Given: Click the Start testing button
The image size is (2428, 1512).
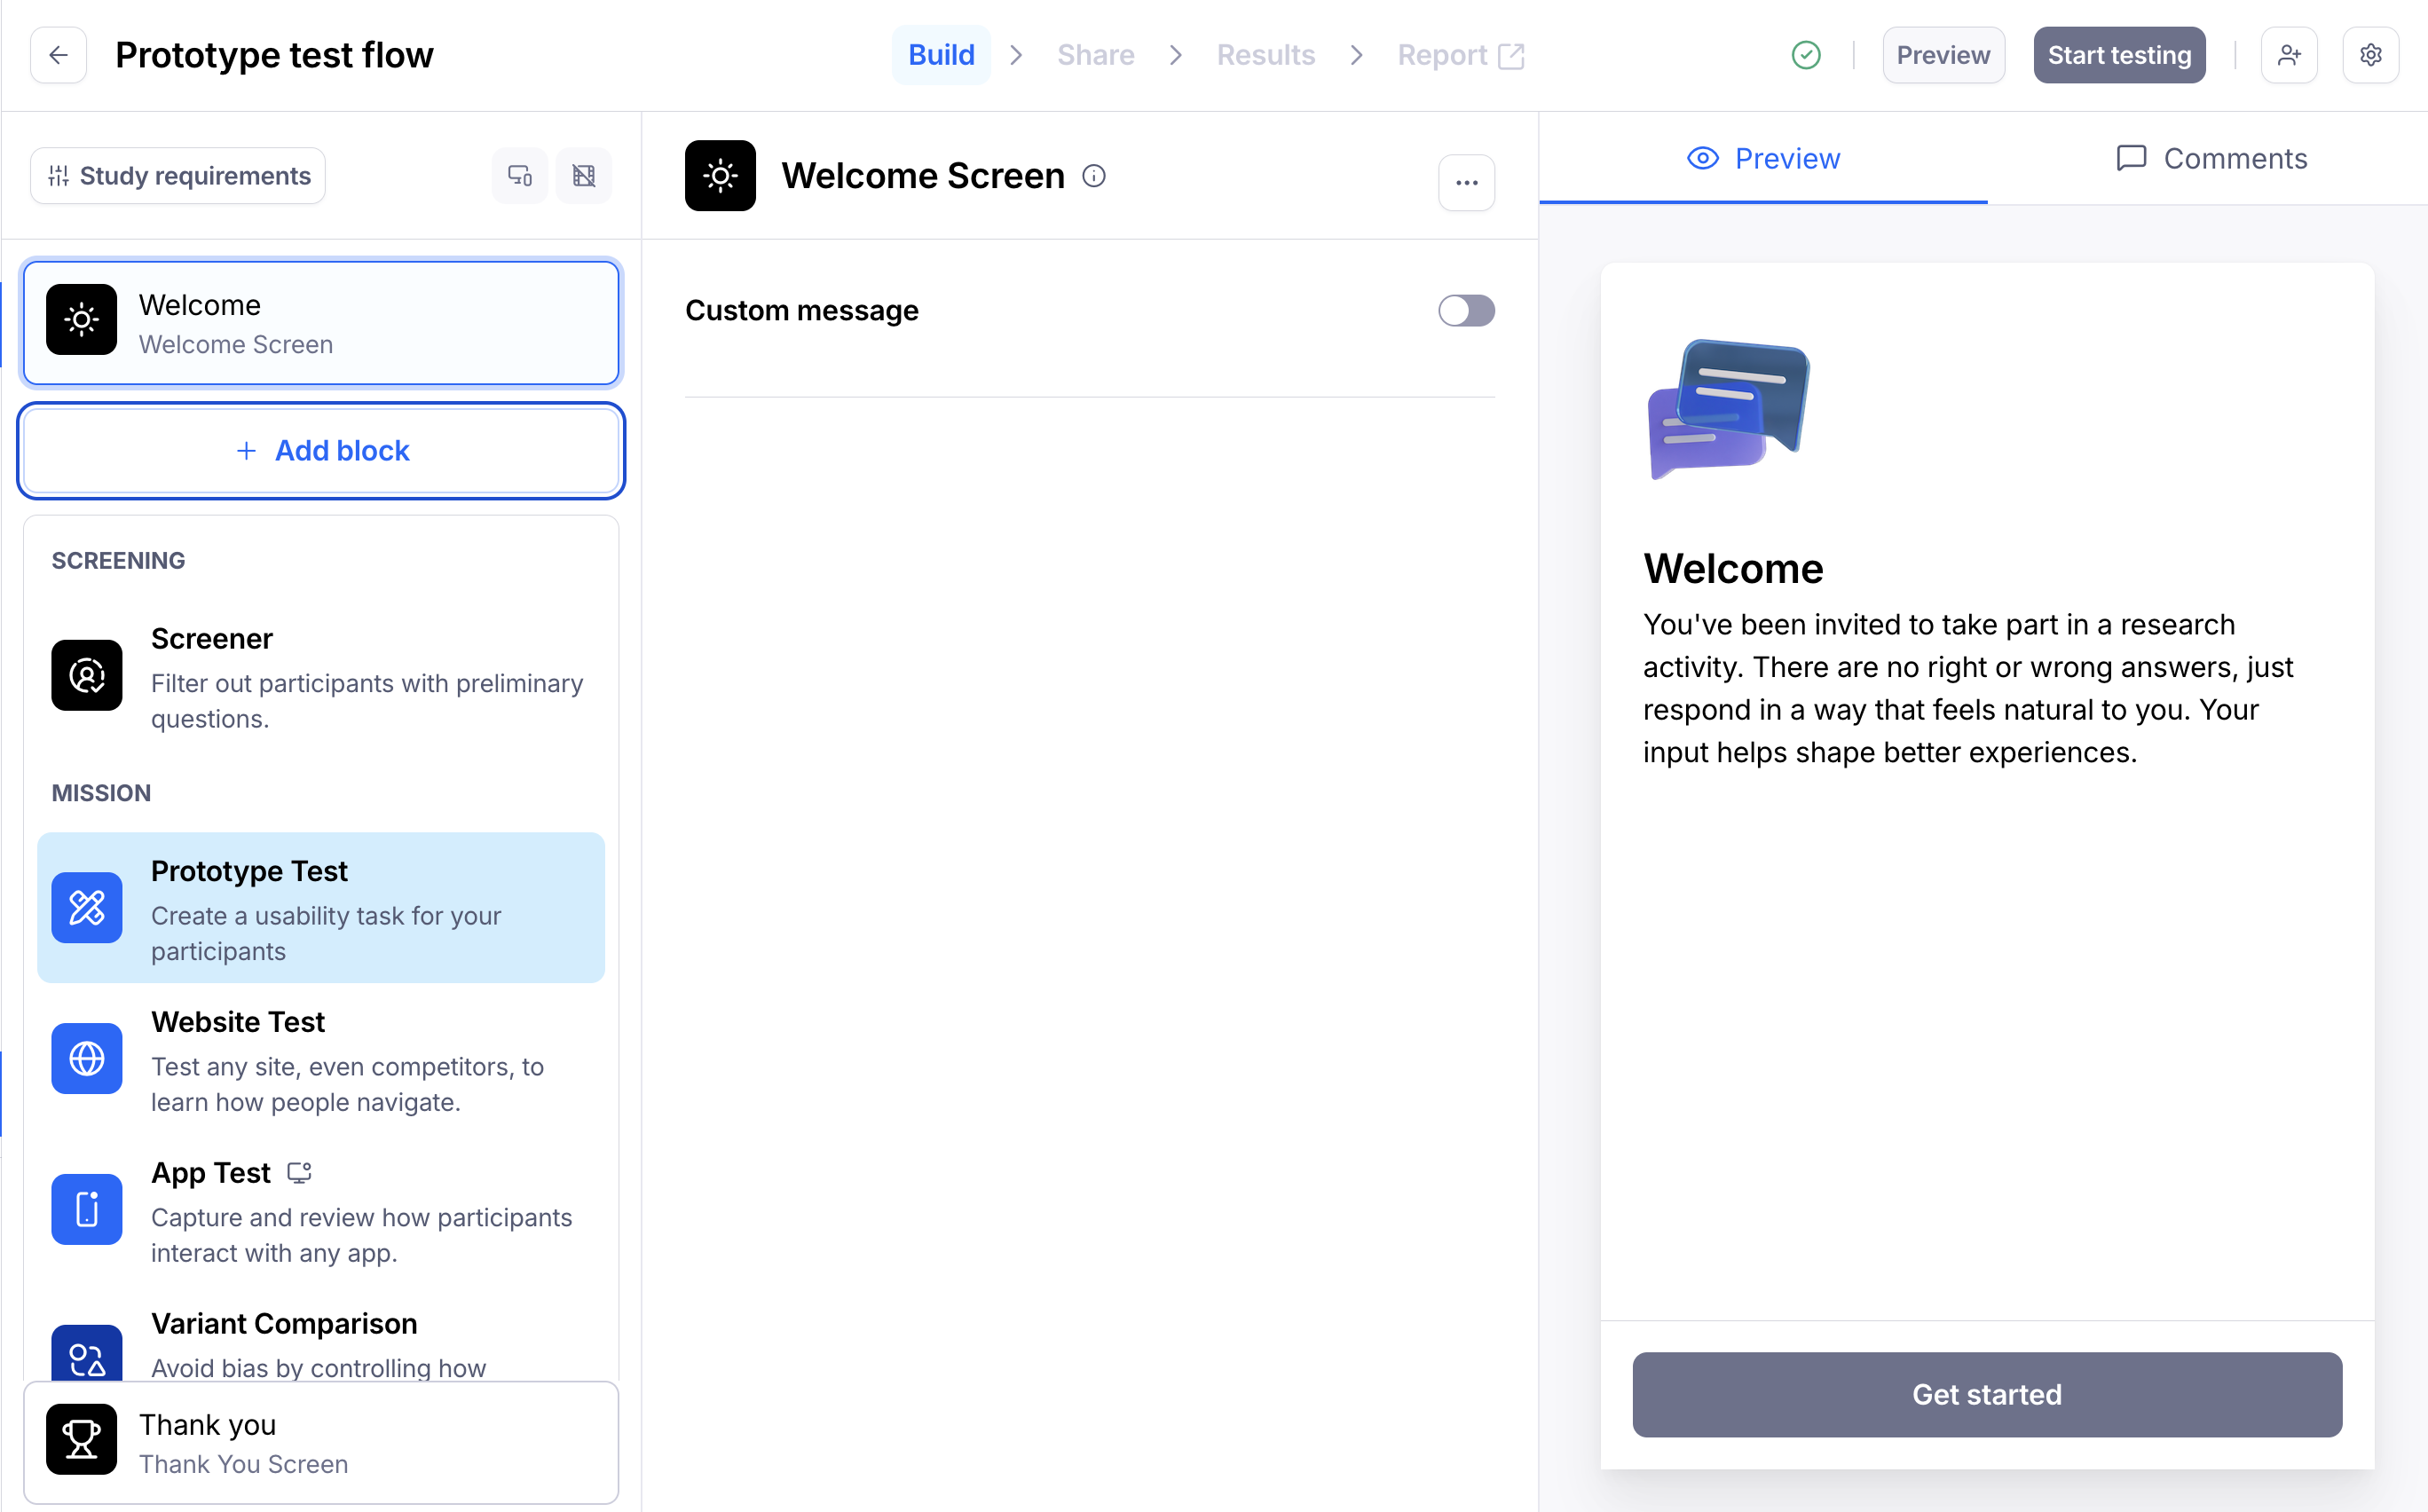Looking at the screenshot, I should pyautogui.click(x=2118, y=55).
